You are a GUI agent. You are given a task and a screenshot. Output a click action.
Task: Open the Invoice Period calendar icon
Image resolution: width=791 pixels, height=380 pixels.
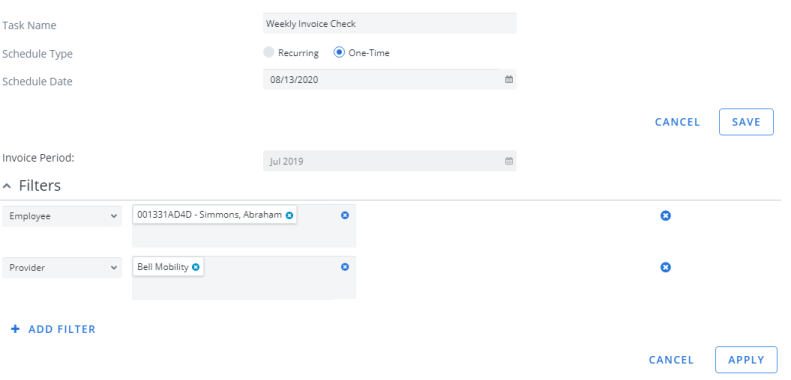pos(509,161)
